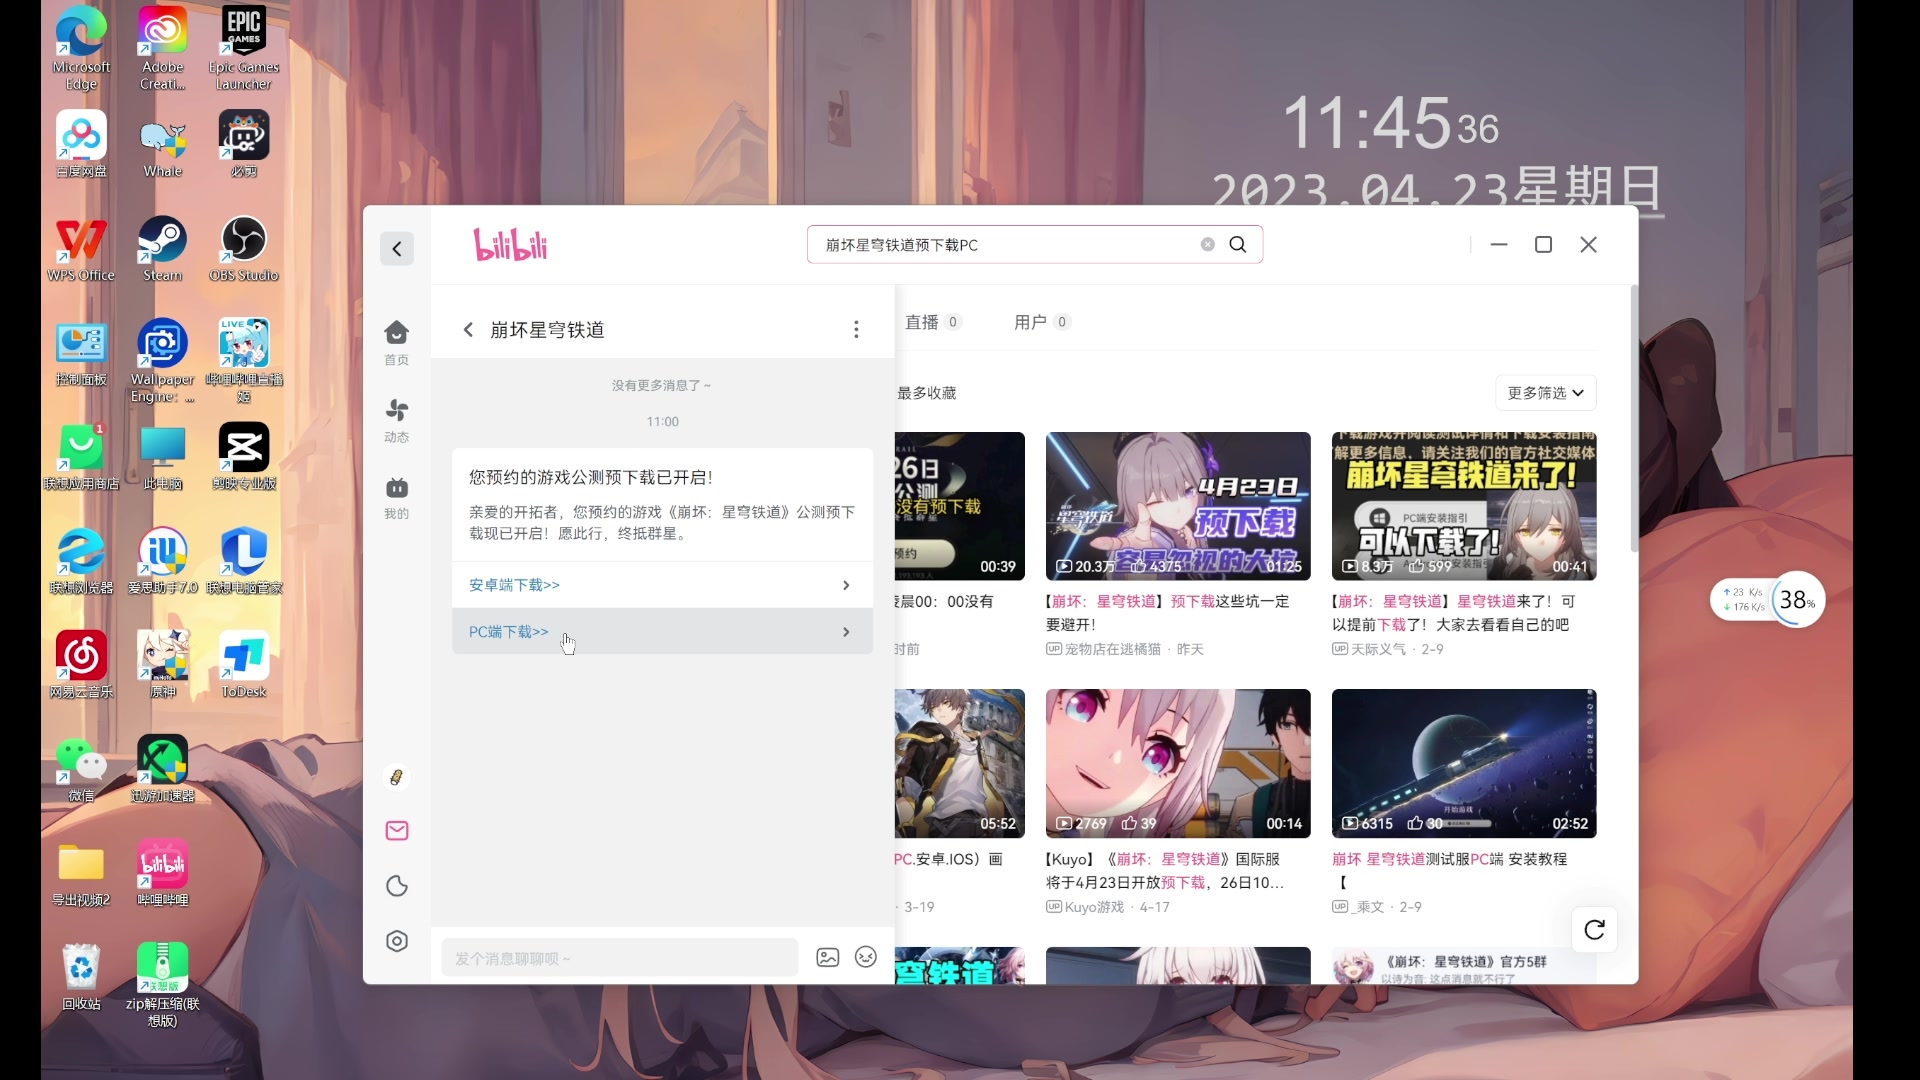The width and height of the screenshot is (1920, 1080).
Task: Open 导出视频2 folder on desktop
Action: pyautogui.click(x=81, y=873)
